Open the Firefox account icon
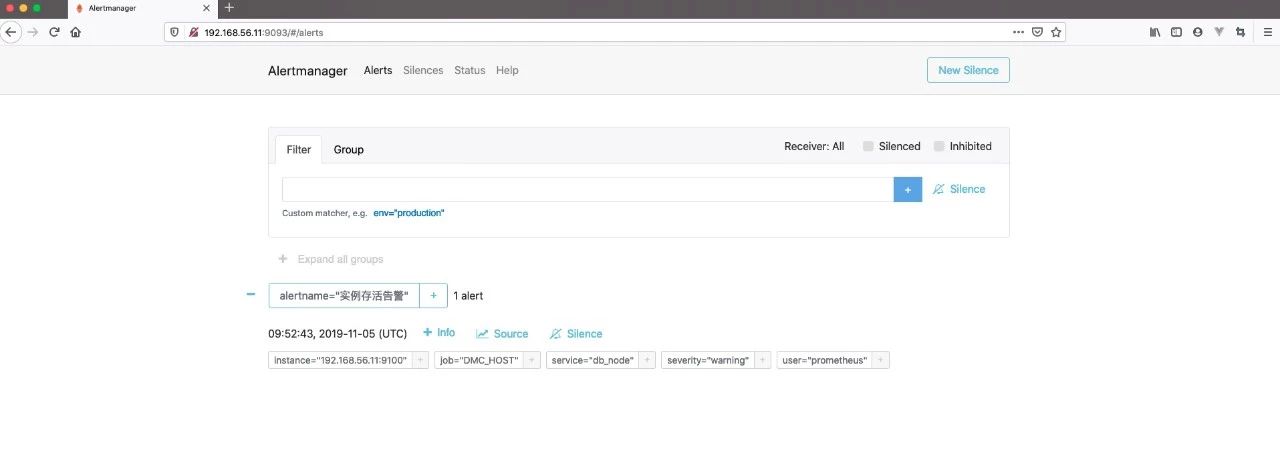1280x461 pixels. tap(1197, 32)
